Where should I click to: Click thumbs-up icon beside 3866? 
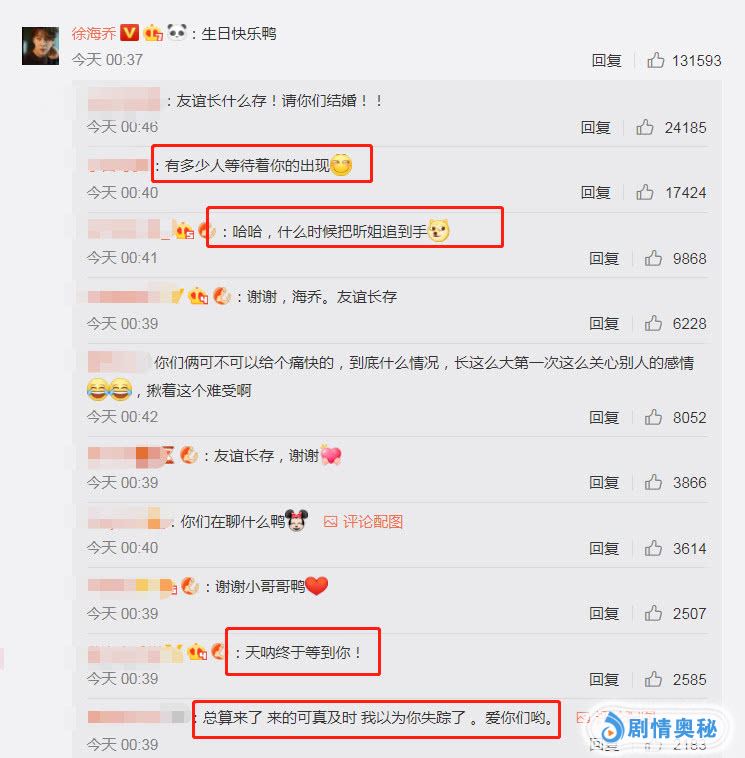point(653,482)
